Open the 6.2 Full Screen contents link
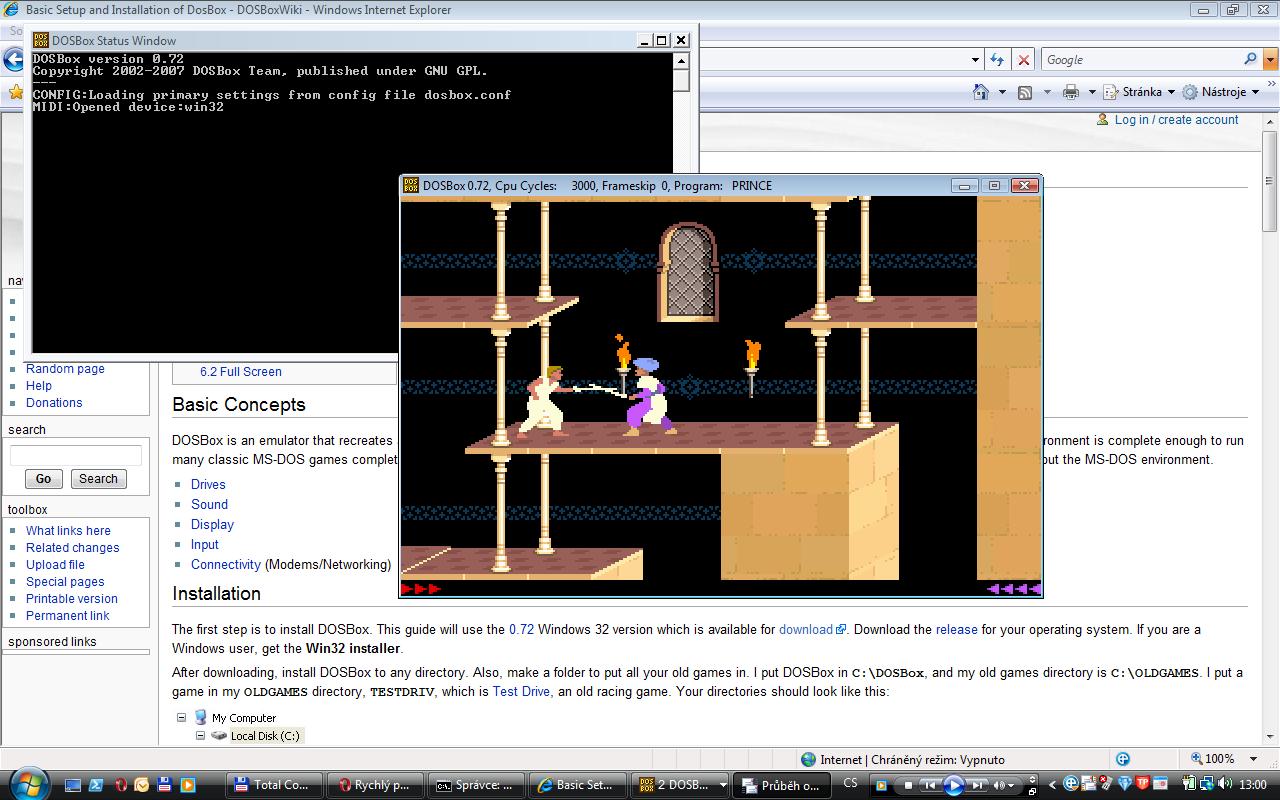The image size is (1280, 800). click(x=241, y=372)
